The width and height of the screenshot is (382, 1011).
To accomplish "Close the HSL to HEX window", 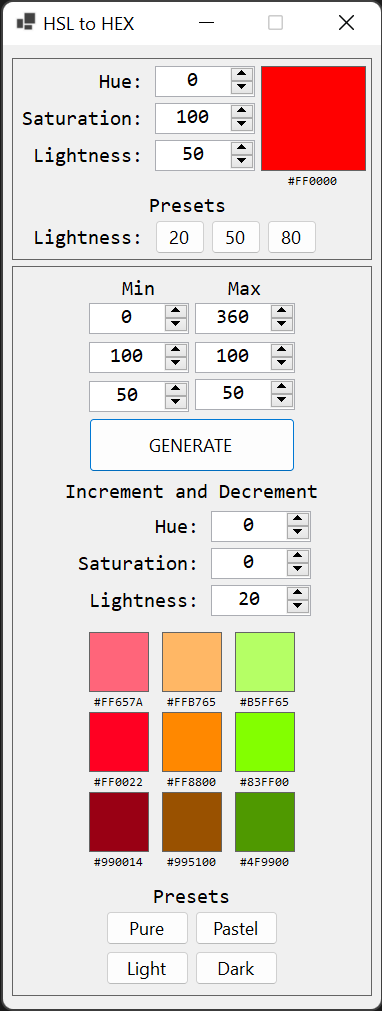I will coord(347,23).
